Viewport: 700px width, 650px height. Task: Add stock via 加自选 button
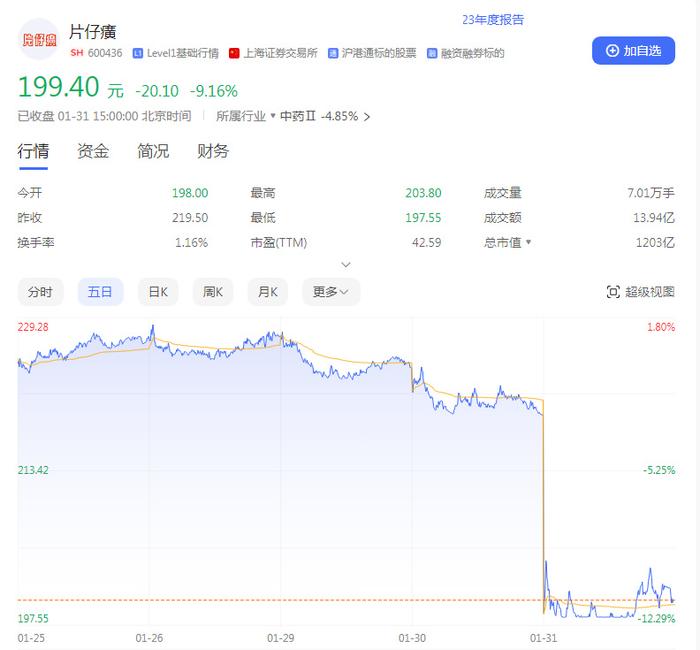[x=633, y=51]
